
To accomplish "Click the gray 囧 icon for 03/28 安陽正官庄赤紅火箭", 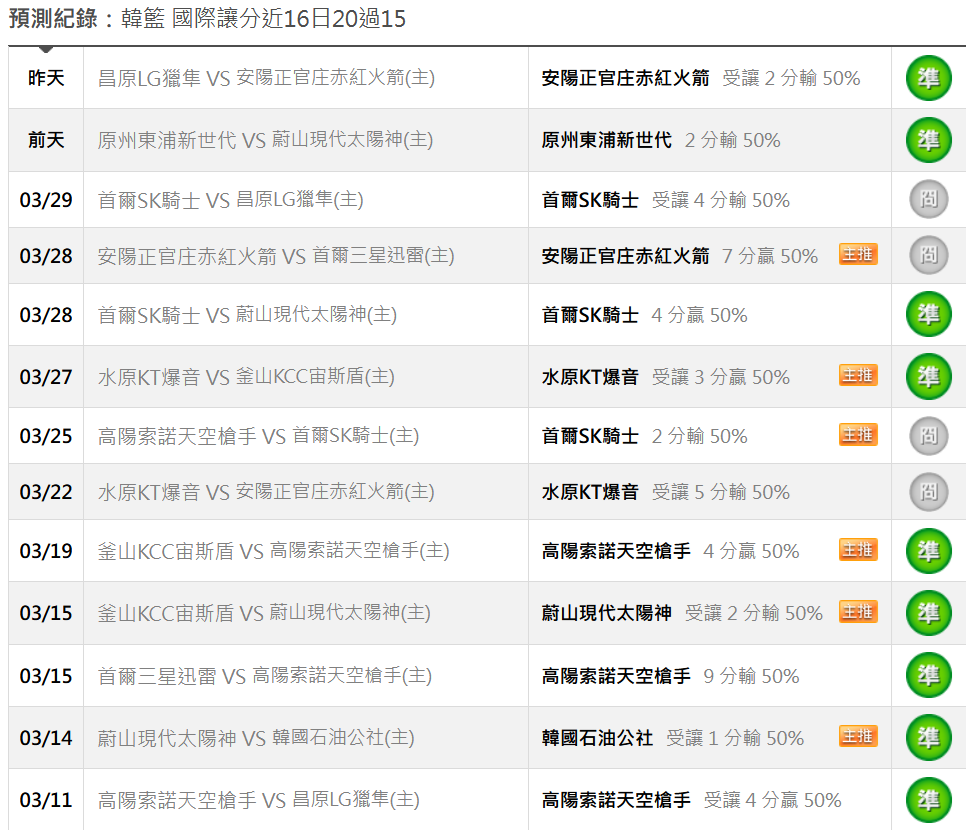I will (928, 255).
